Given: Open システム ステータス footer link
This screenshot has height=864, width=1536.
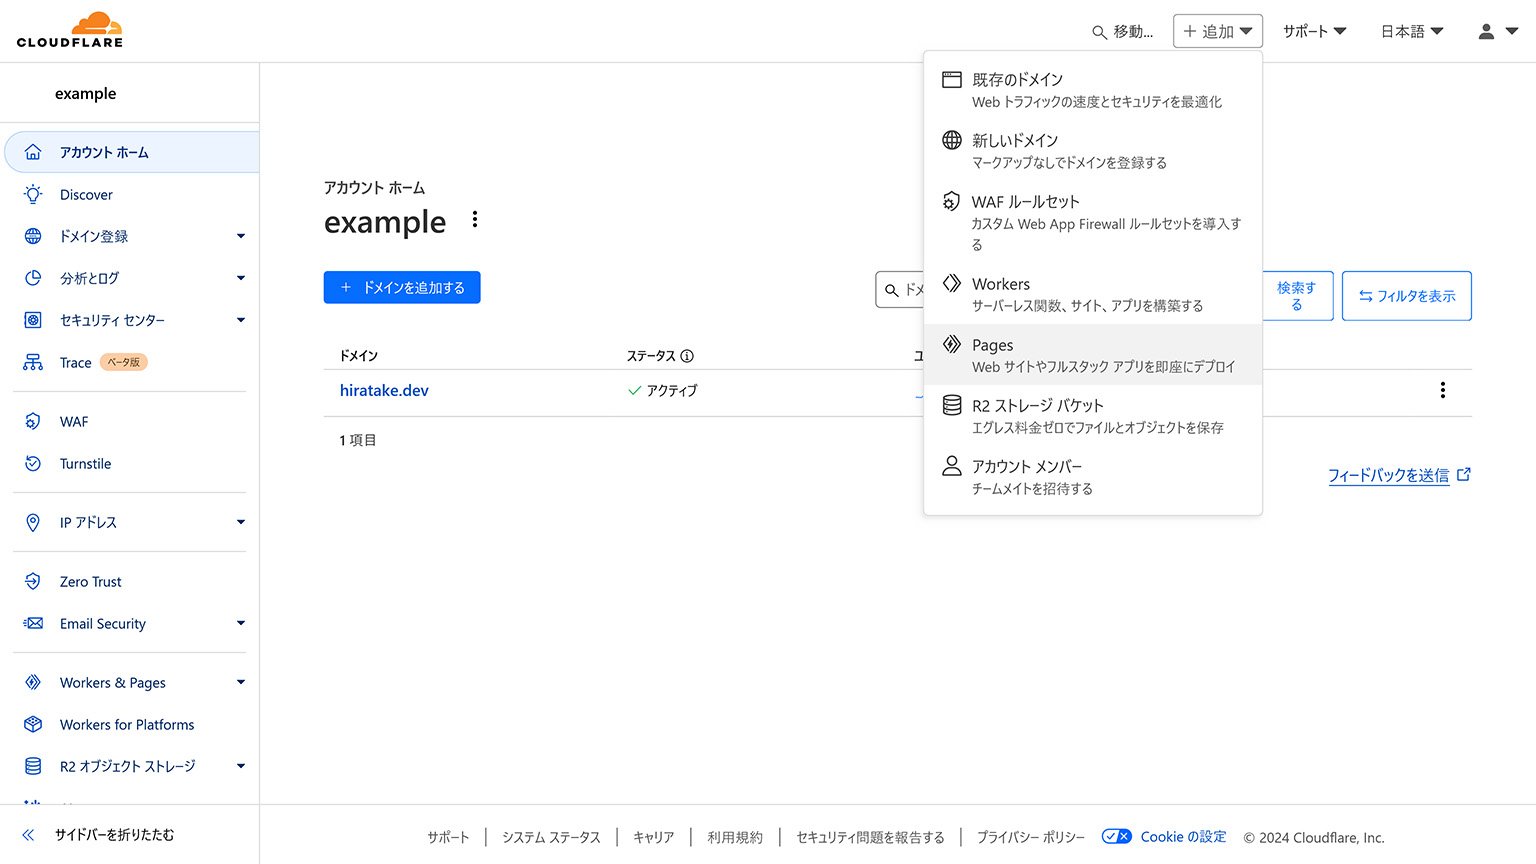Looking at the screenshot, I should 551,837.
